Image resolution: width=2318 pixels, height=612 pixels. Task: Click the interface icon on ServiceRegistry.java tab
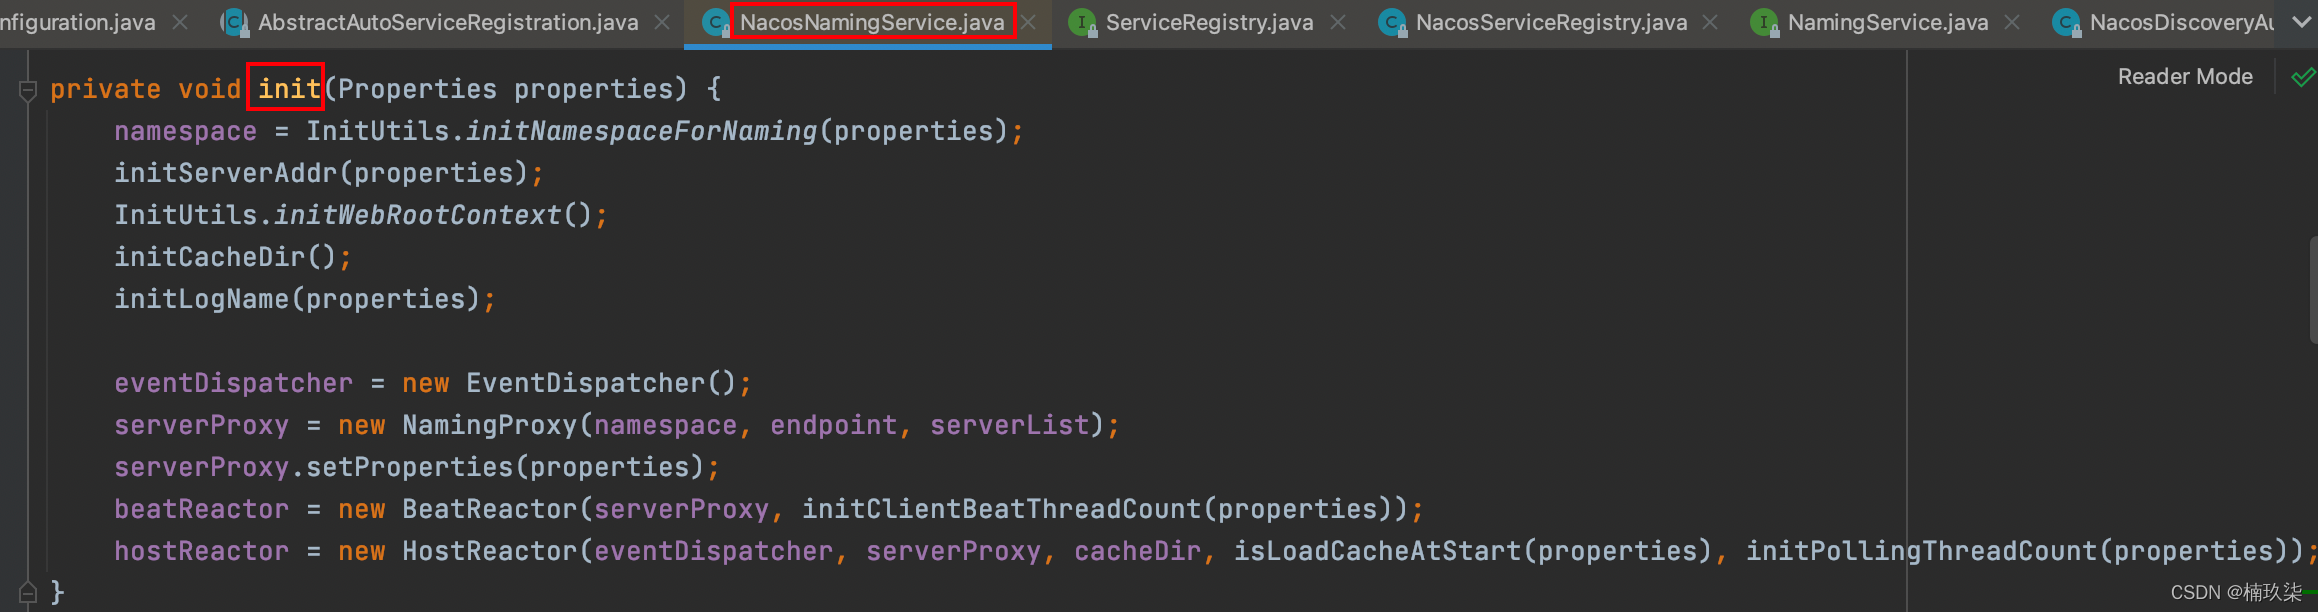[1082, 22]
